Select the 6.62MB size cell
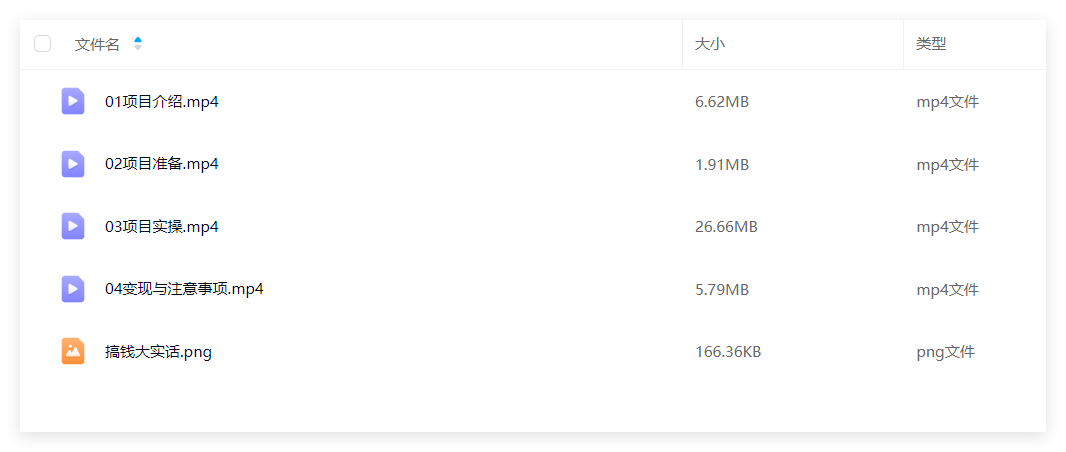 click(x=722, y=102)
